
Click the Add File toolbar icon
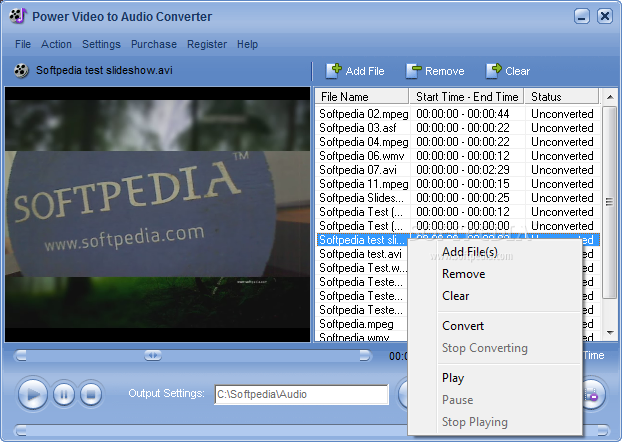pyautogui.click(x=334, y=71)
